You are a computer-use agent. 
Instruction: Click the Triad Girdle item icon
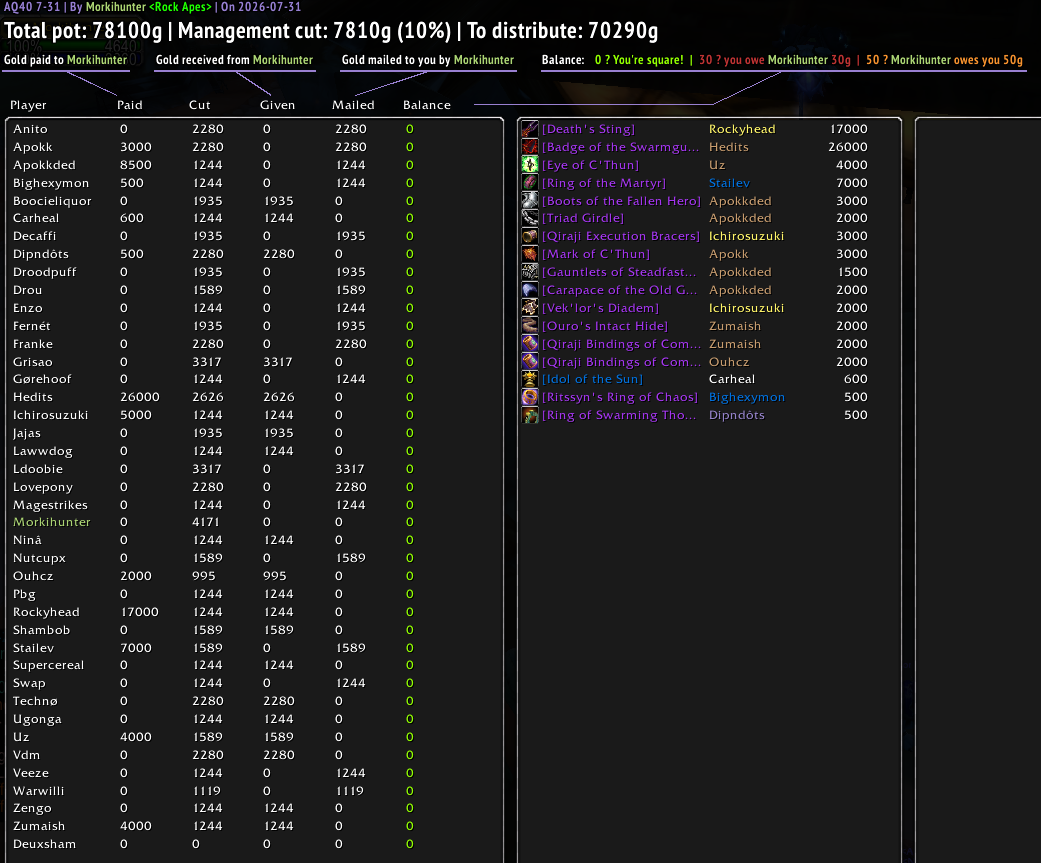click(530, 218)
